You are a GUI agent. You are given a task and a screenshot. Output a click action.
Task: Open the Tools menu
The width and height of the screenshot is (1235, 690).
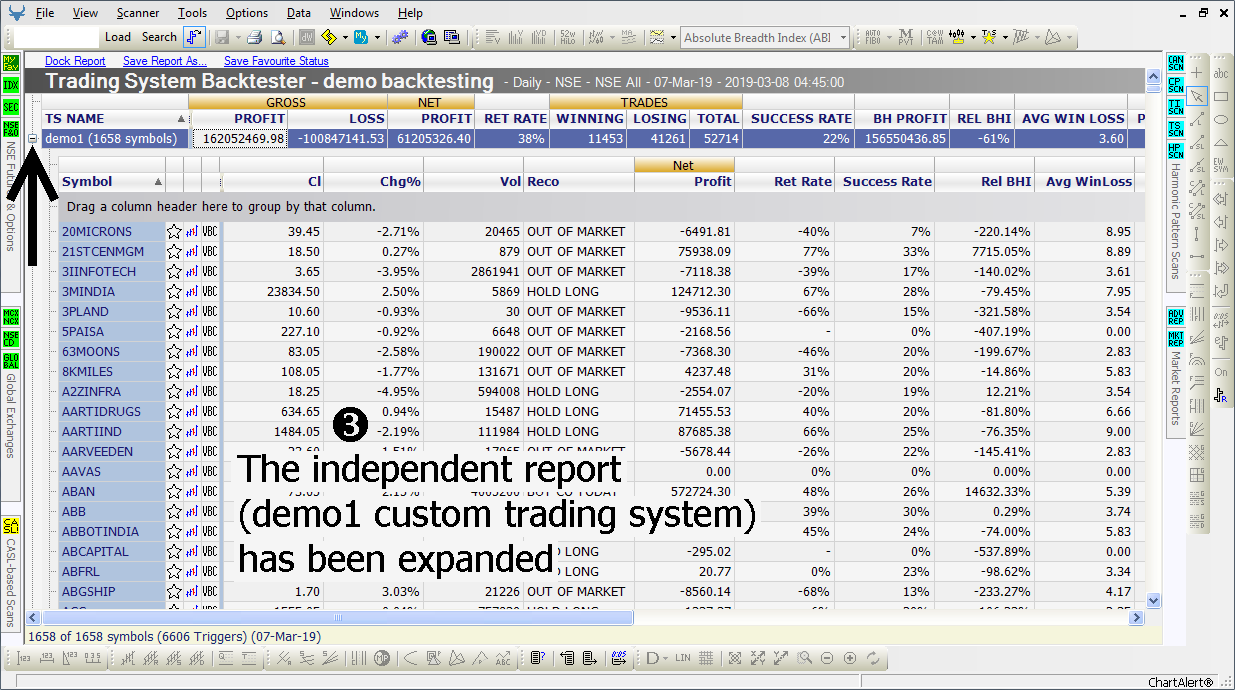pos(192,13)
